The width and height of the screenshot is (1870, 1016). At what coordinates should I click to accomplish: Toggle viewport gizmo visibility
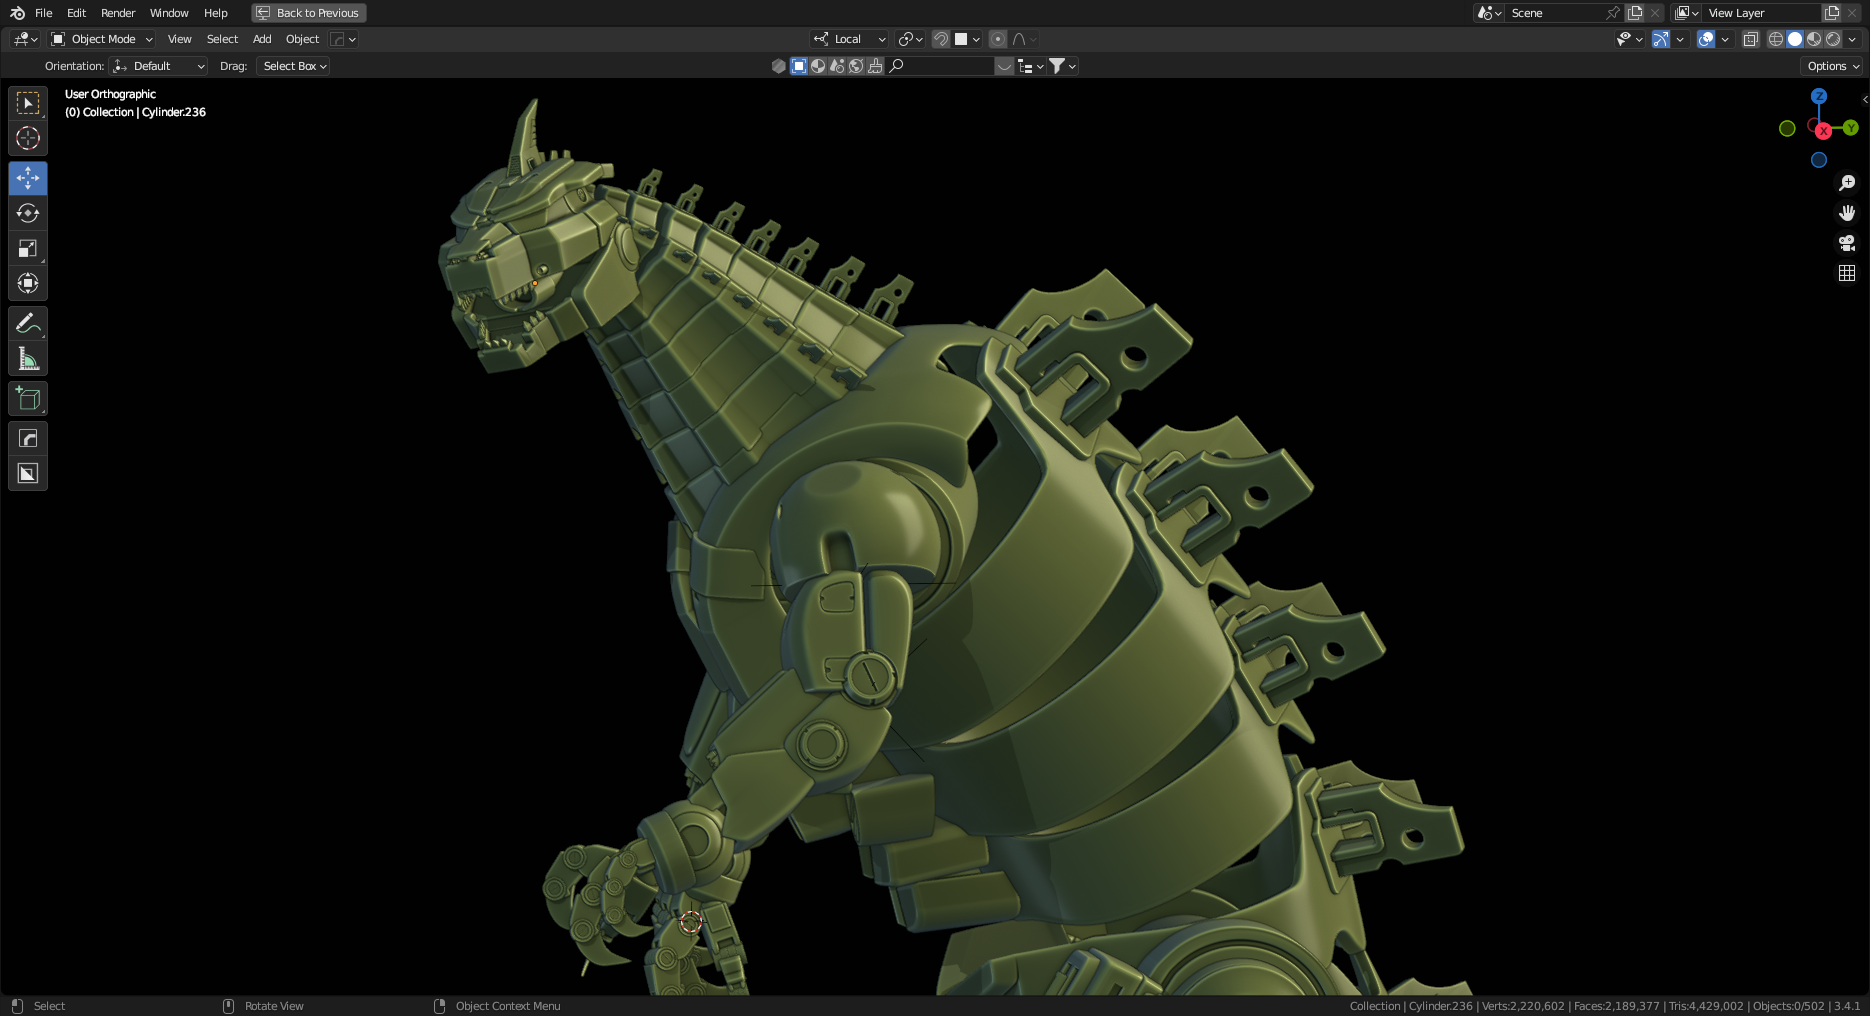click(x=1661, y=39)
